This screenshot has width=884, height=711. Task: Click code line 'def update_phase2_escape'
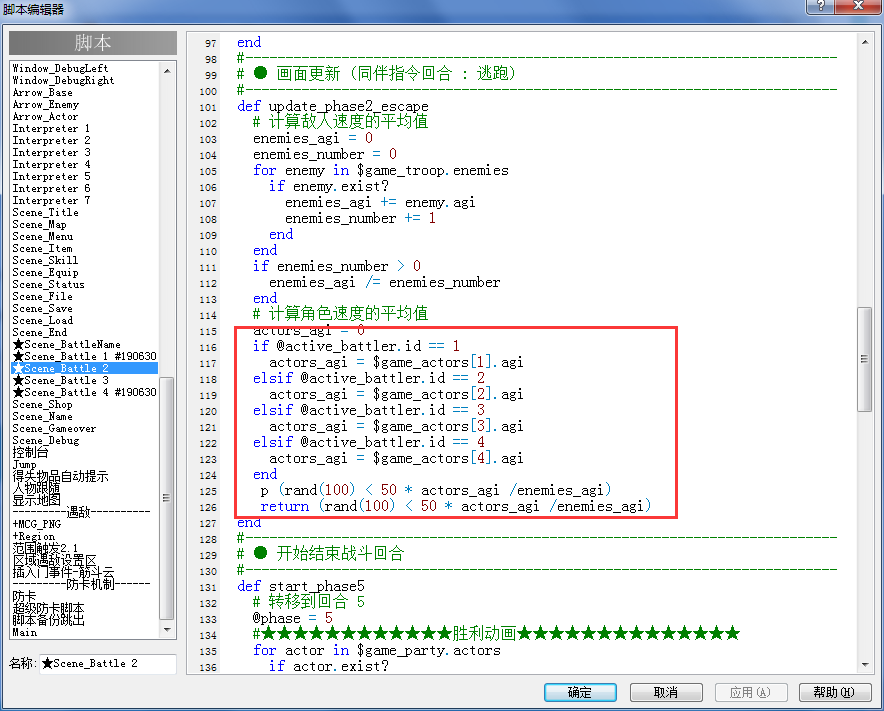(x=333, y=106)
